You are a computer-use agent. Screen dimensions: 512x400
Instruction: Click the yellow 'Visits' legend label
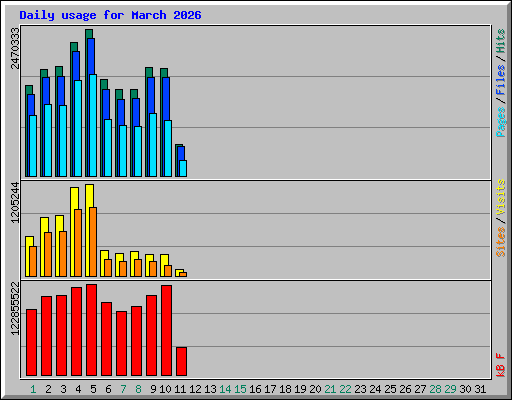(x=500, y=198)
